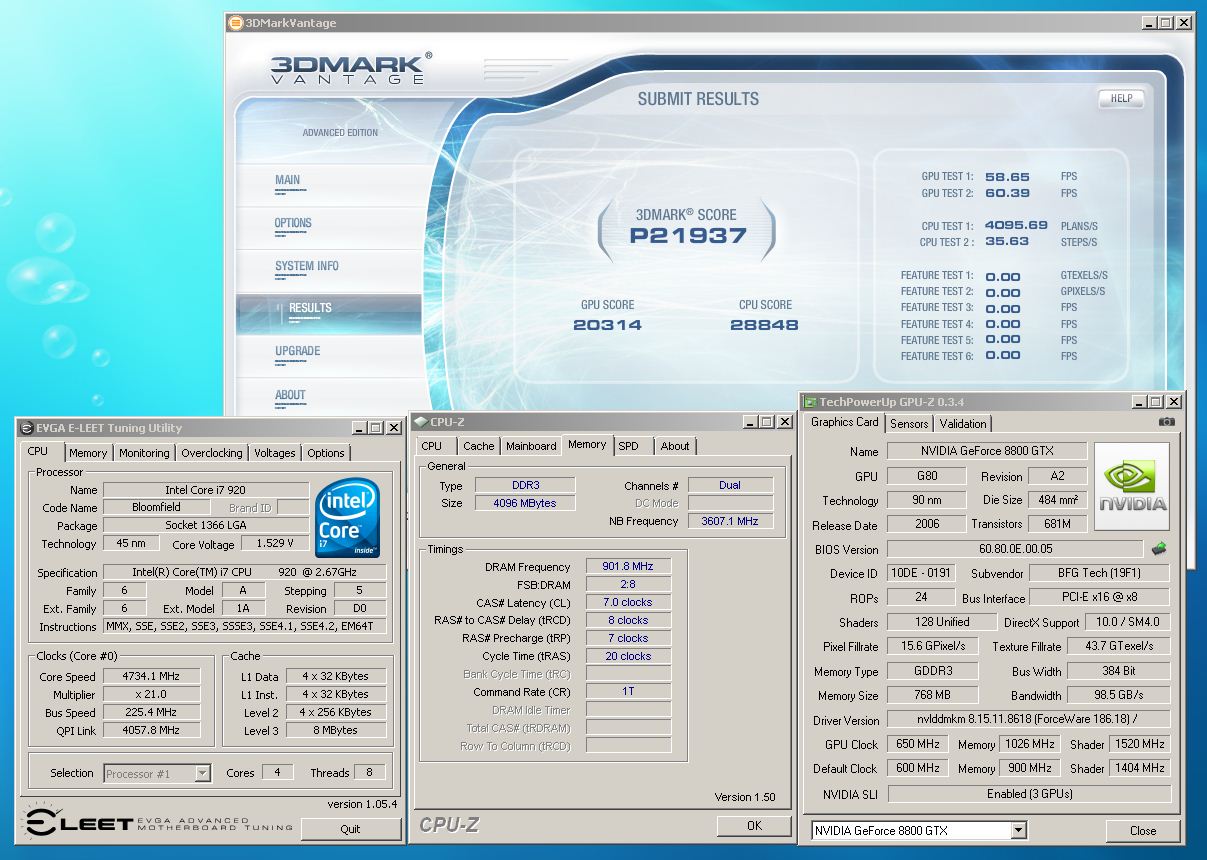Open MAIN section in 3DMark Vantage

pos(288,181)
